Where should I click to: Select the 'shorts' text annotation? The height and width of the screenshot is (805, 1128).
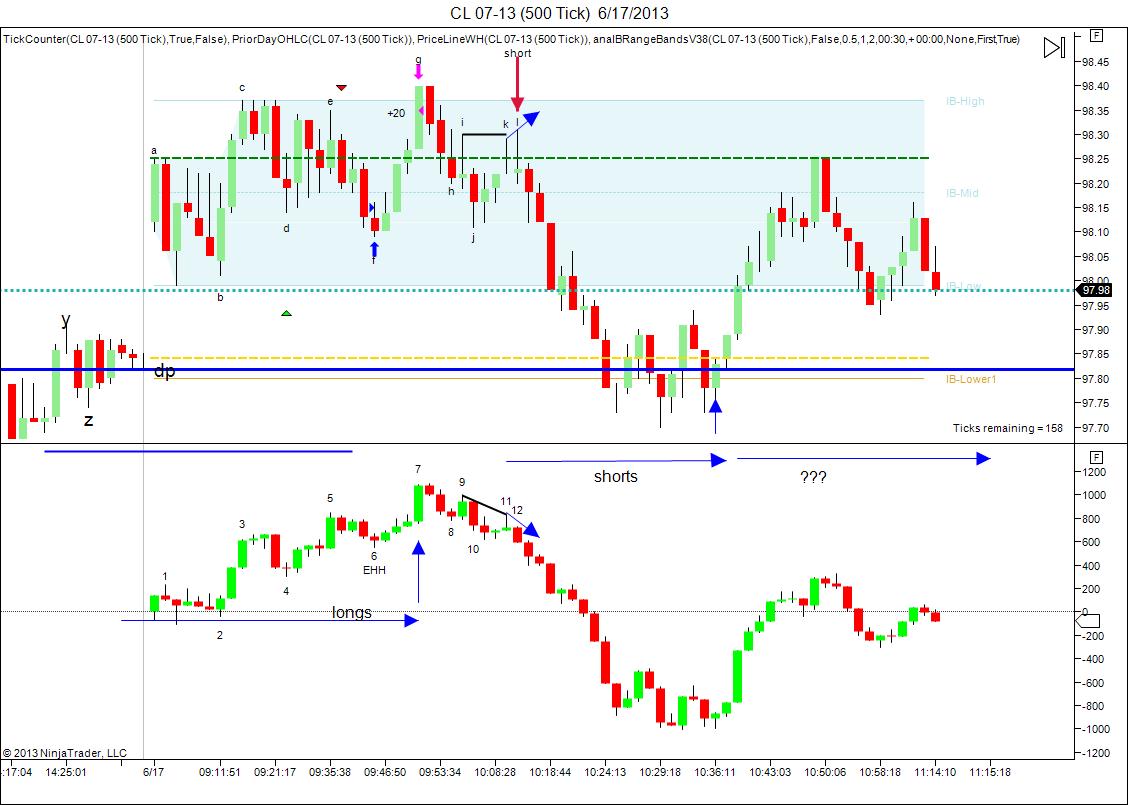point(616,477)
